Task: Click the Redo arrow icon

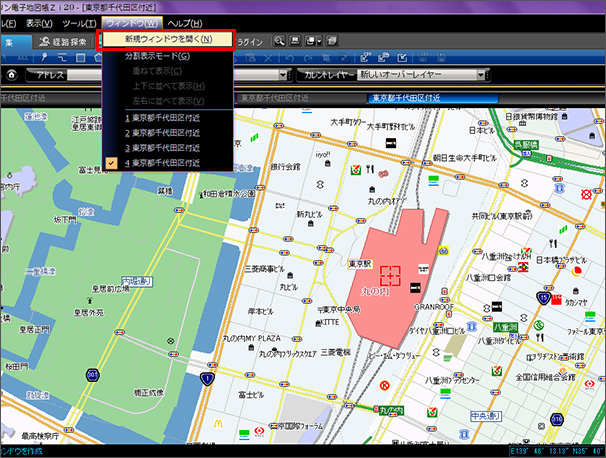Action: click(x=308, y=58)
